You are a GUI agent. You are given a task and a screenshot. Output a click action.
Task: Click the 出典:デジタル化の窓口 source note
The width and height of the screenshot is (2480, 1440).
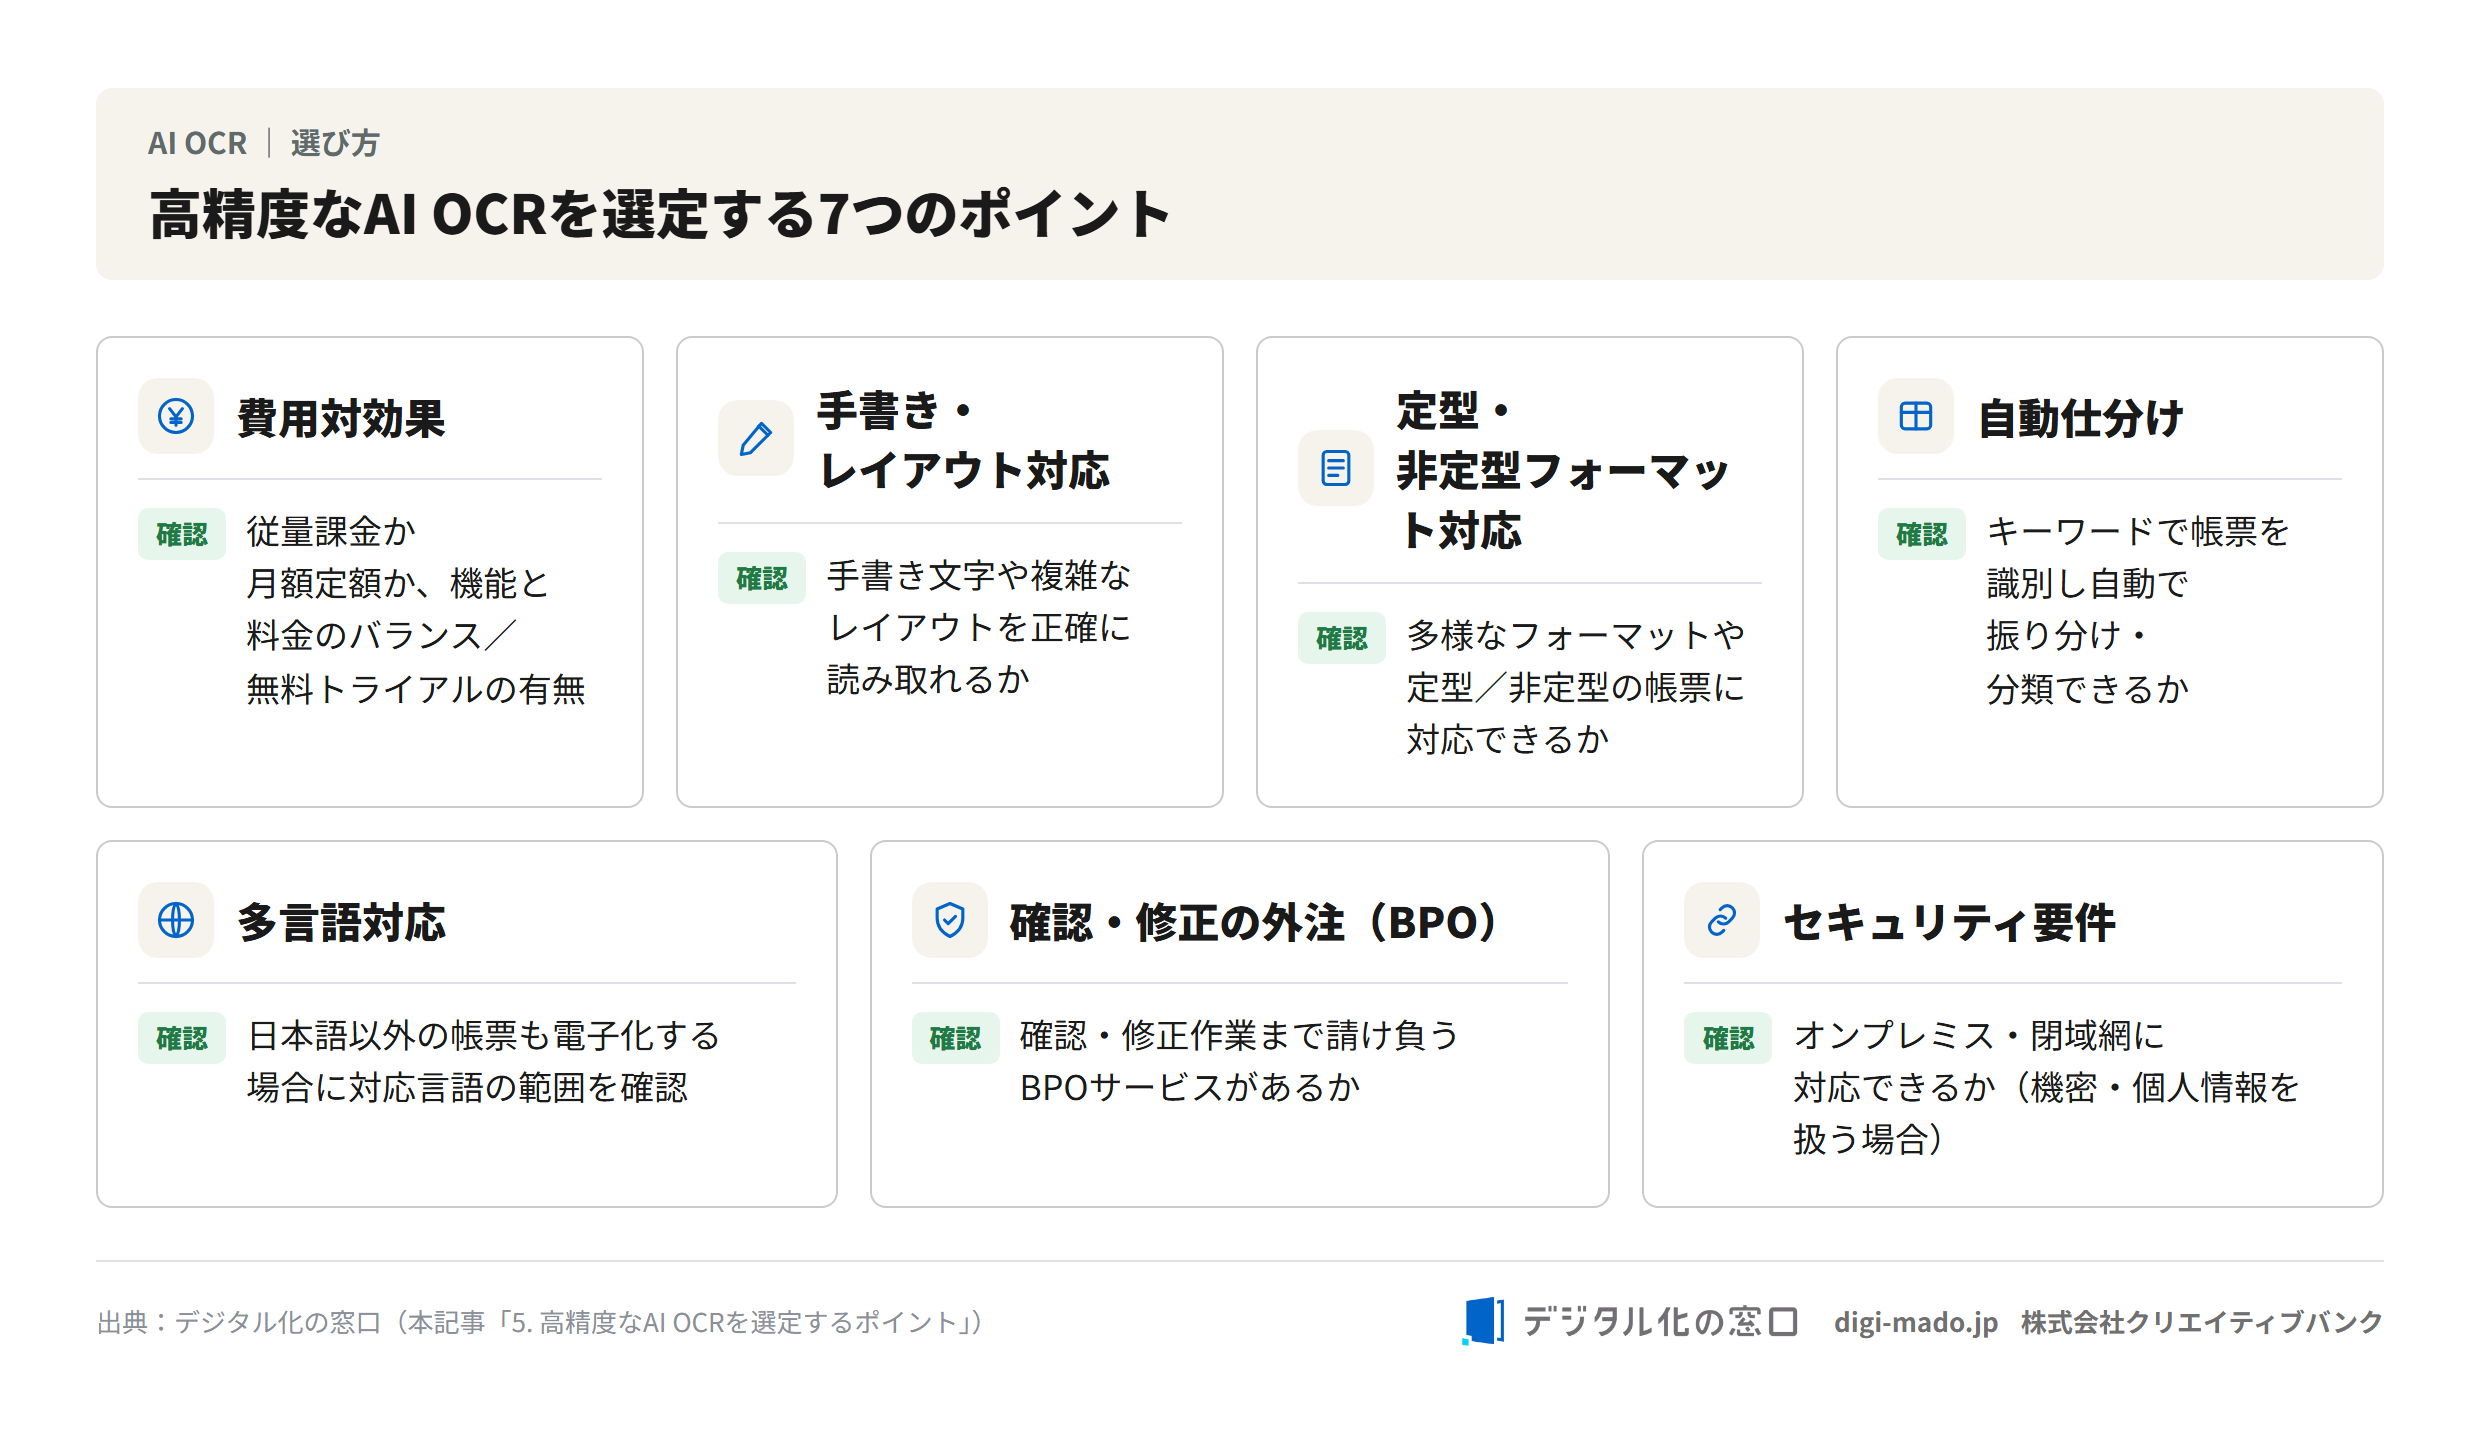(x=540, y=1322)
